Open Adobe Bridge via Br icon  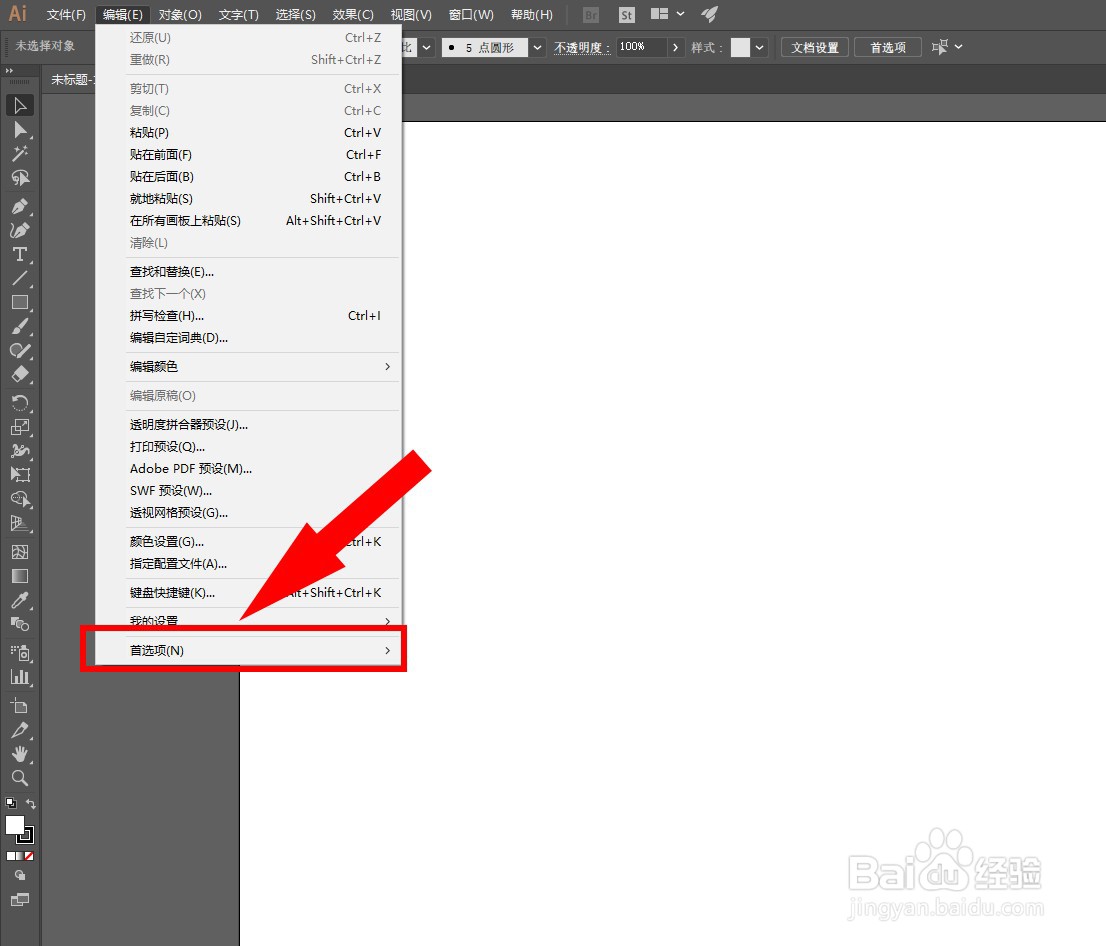point(591,15)
